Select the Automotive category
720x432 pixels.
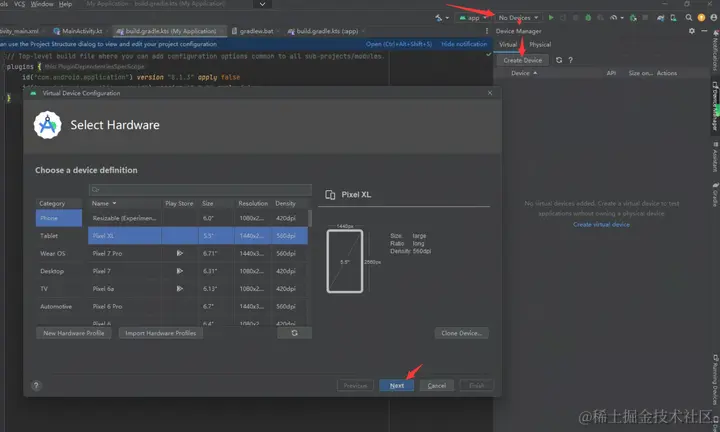pyautogui.click(x=59, y=306)
